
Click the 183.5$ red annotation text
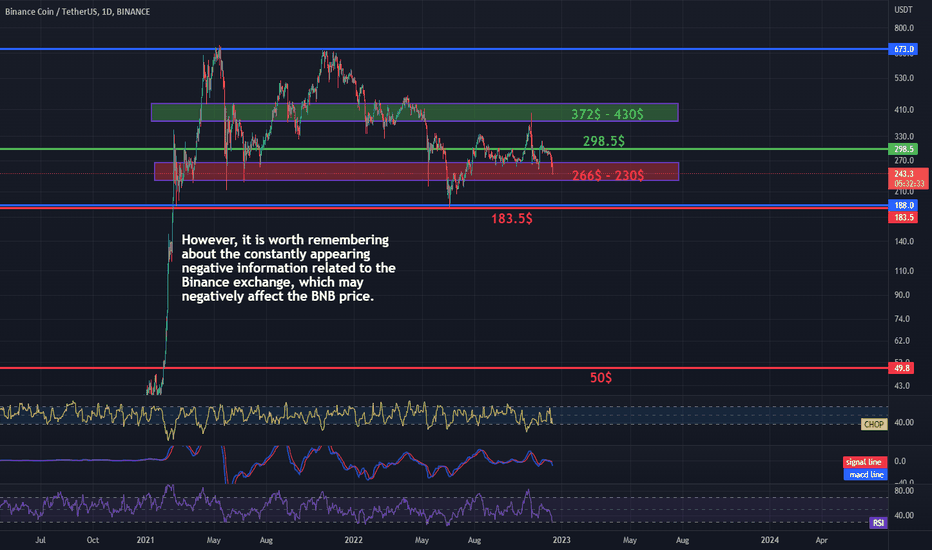point(511,219)
